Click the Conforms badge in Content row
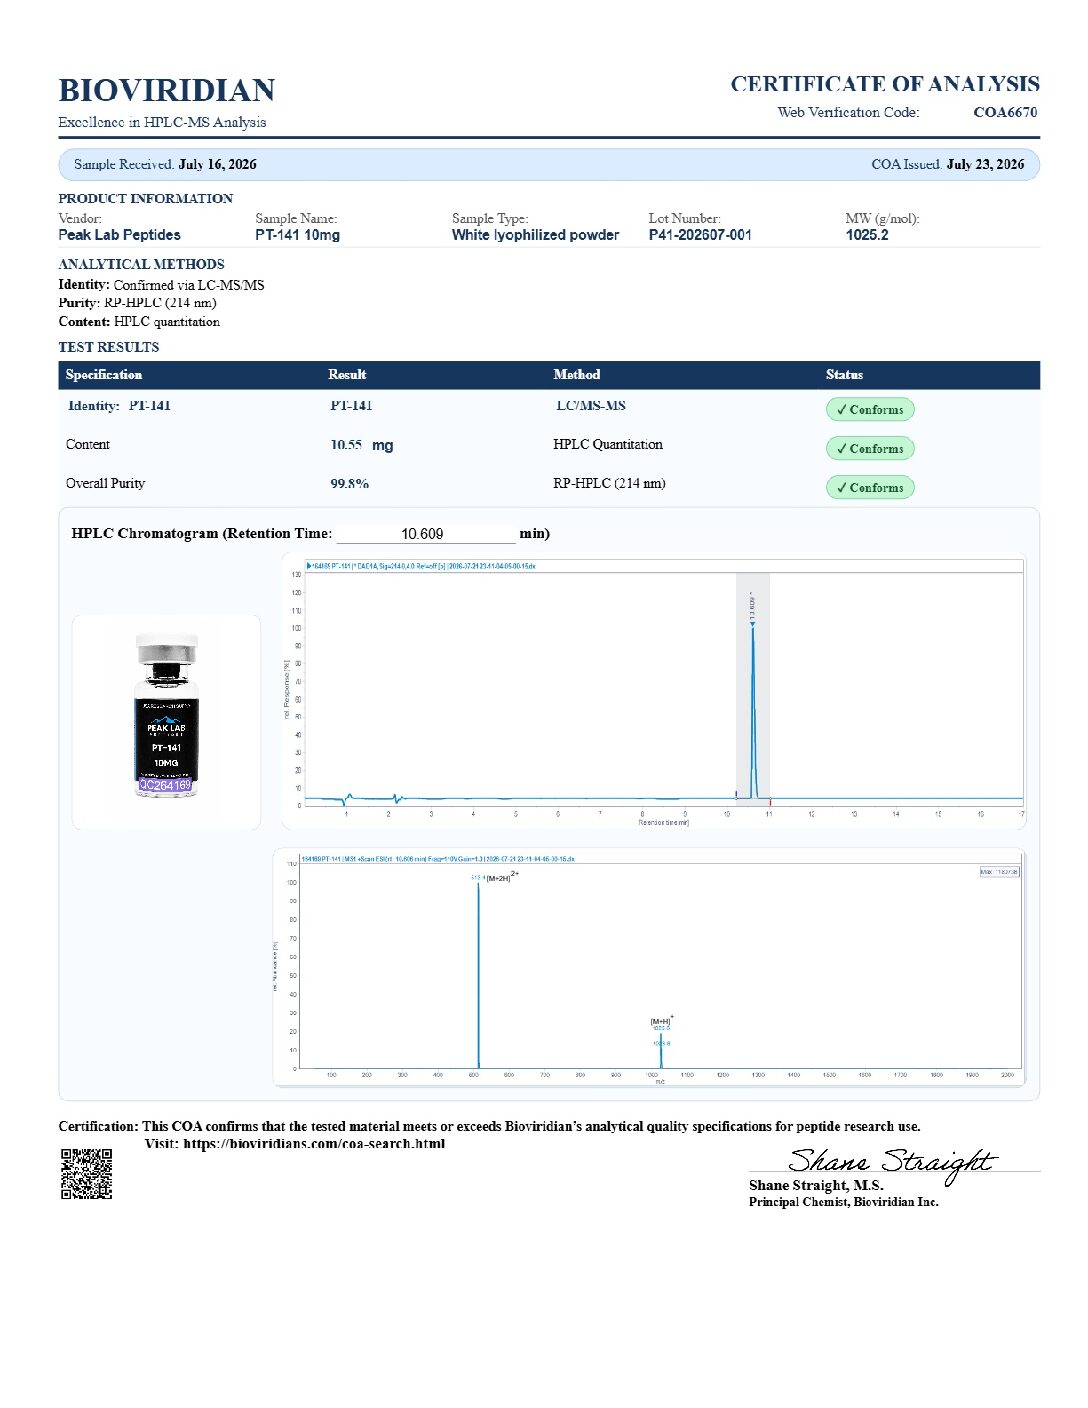The width and height of the screenshot is (1088, 1408). pos(870,449)
